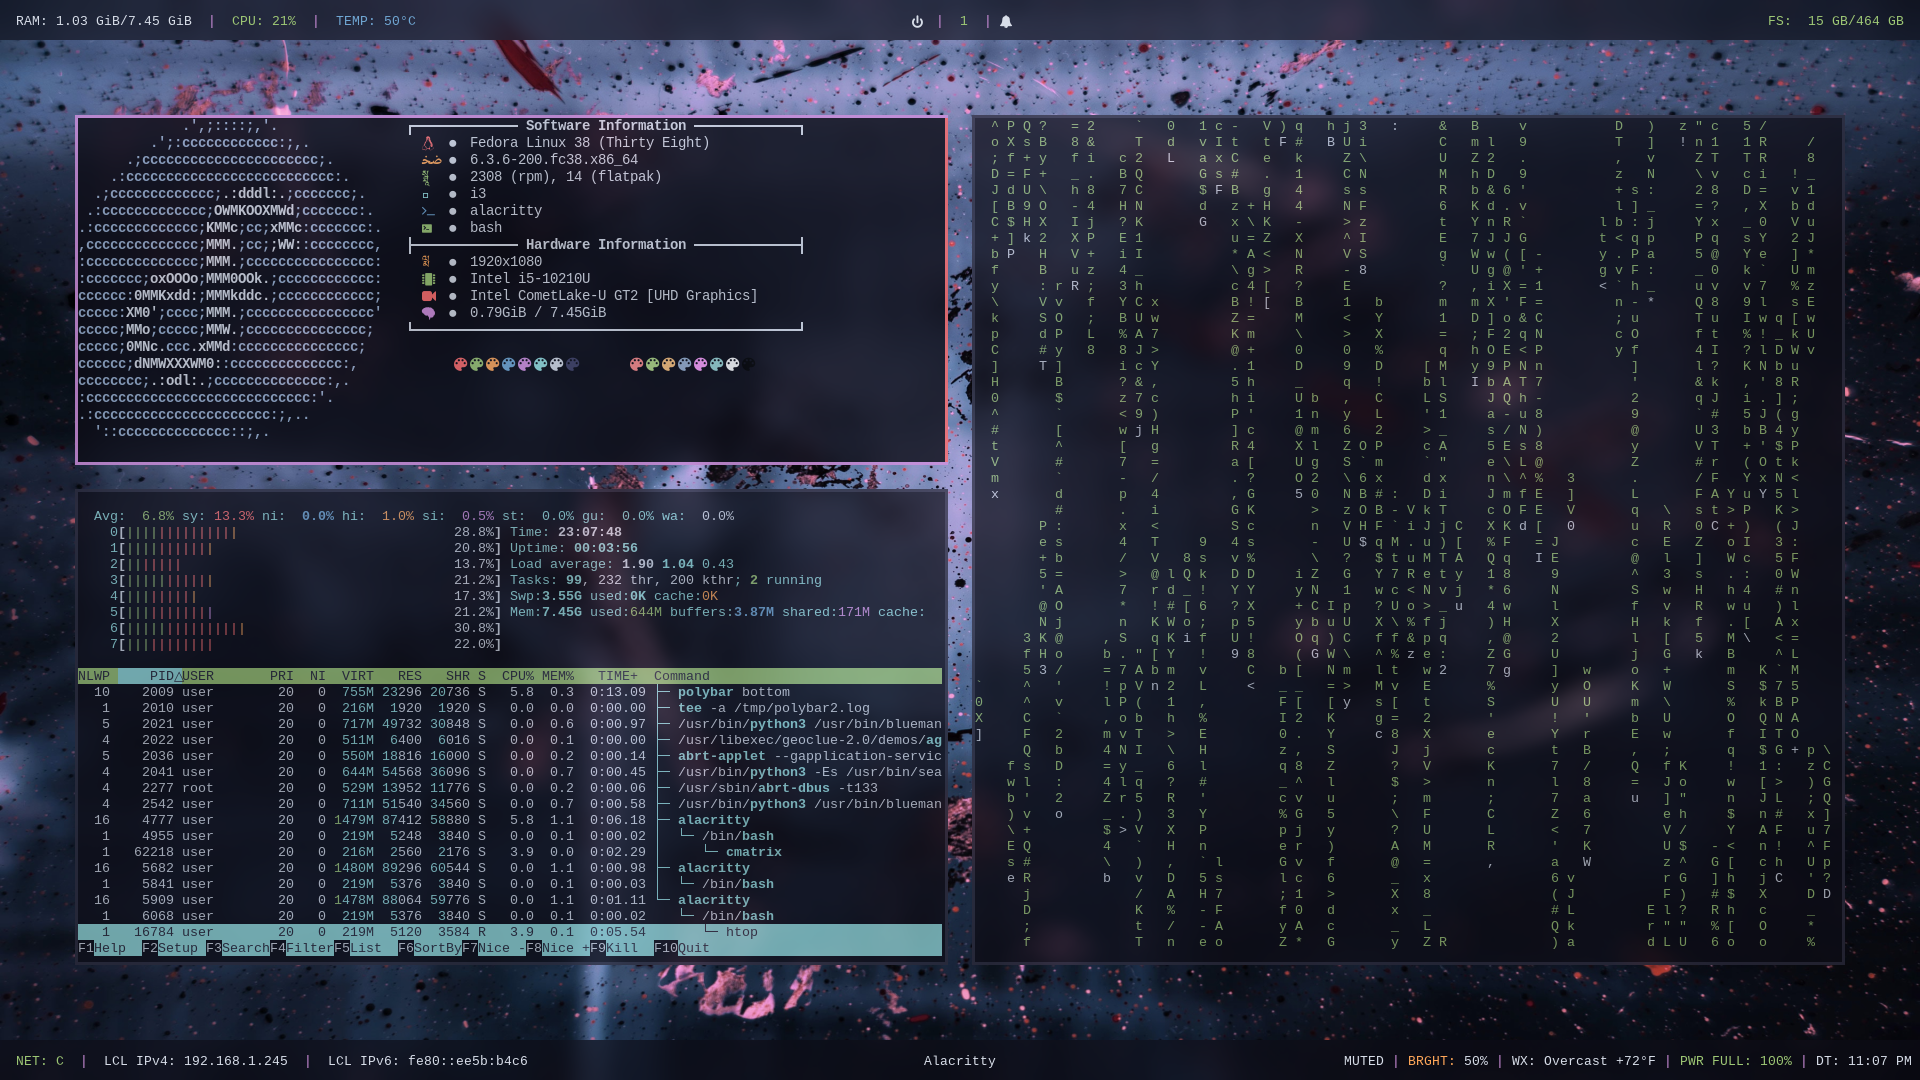Click the terminal prompt icon beside alacritty

[x=428, y=211]
